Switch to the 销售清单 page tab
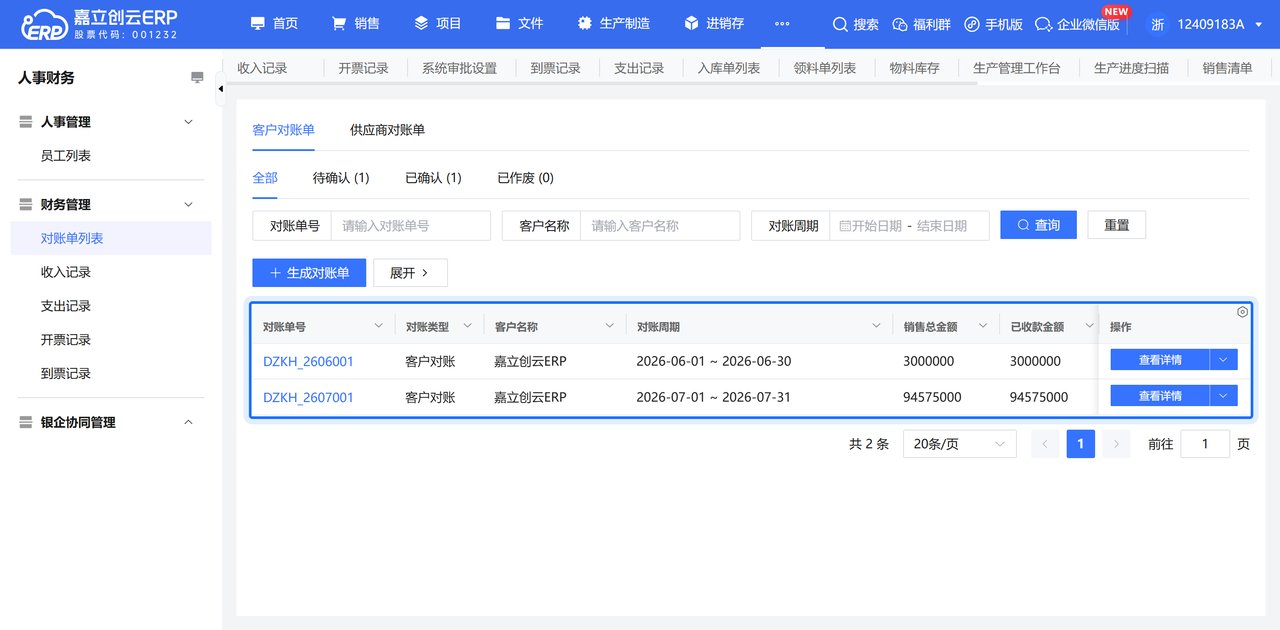Screen dimensions: 1280x630 pyautogui.click(x=1227, y=68)
